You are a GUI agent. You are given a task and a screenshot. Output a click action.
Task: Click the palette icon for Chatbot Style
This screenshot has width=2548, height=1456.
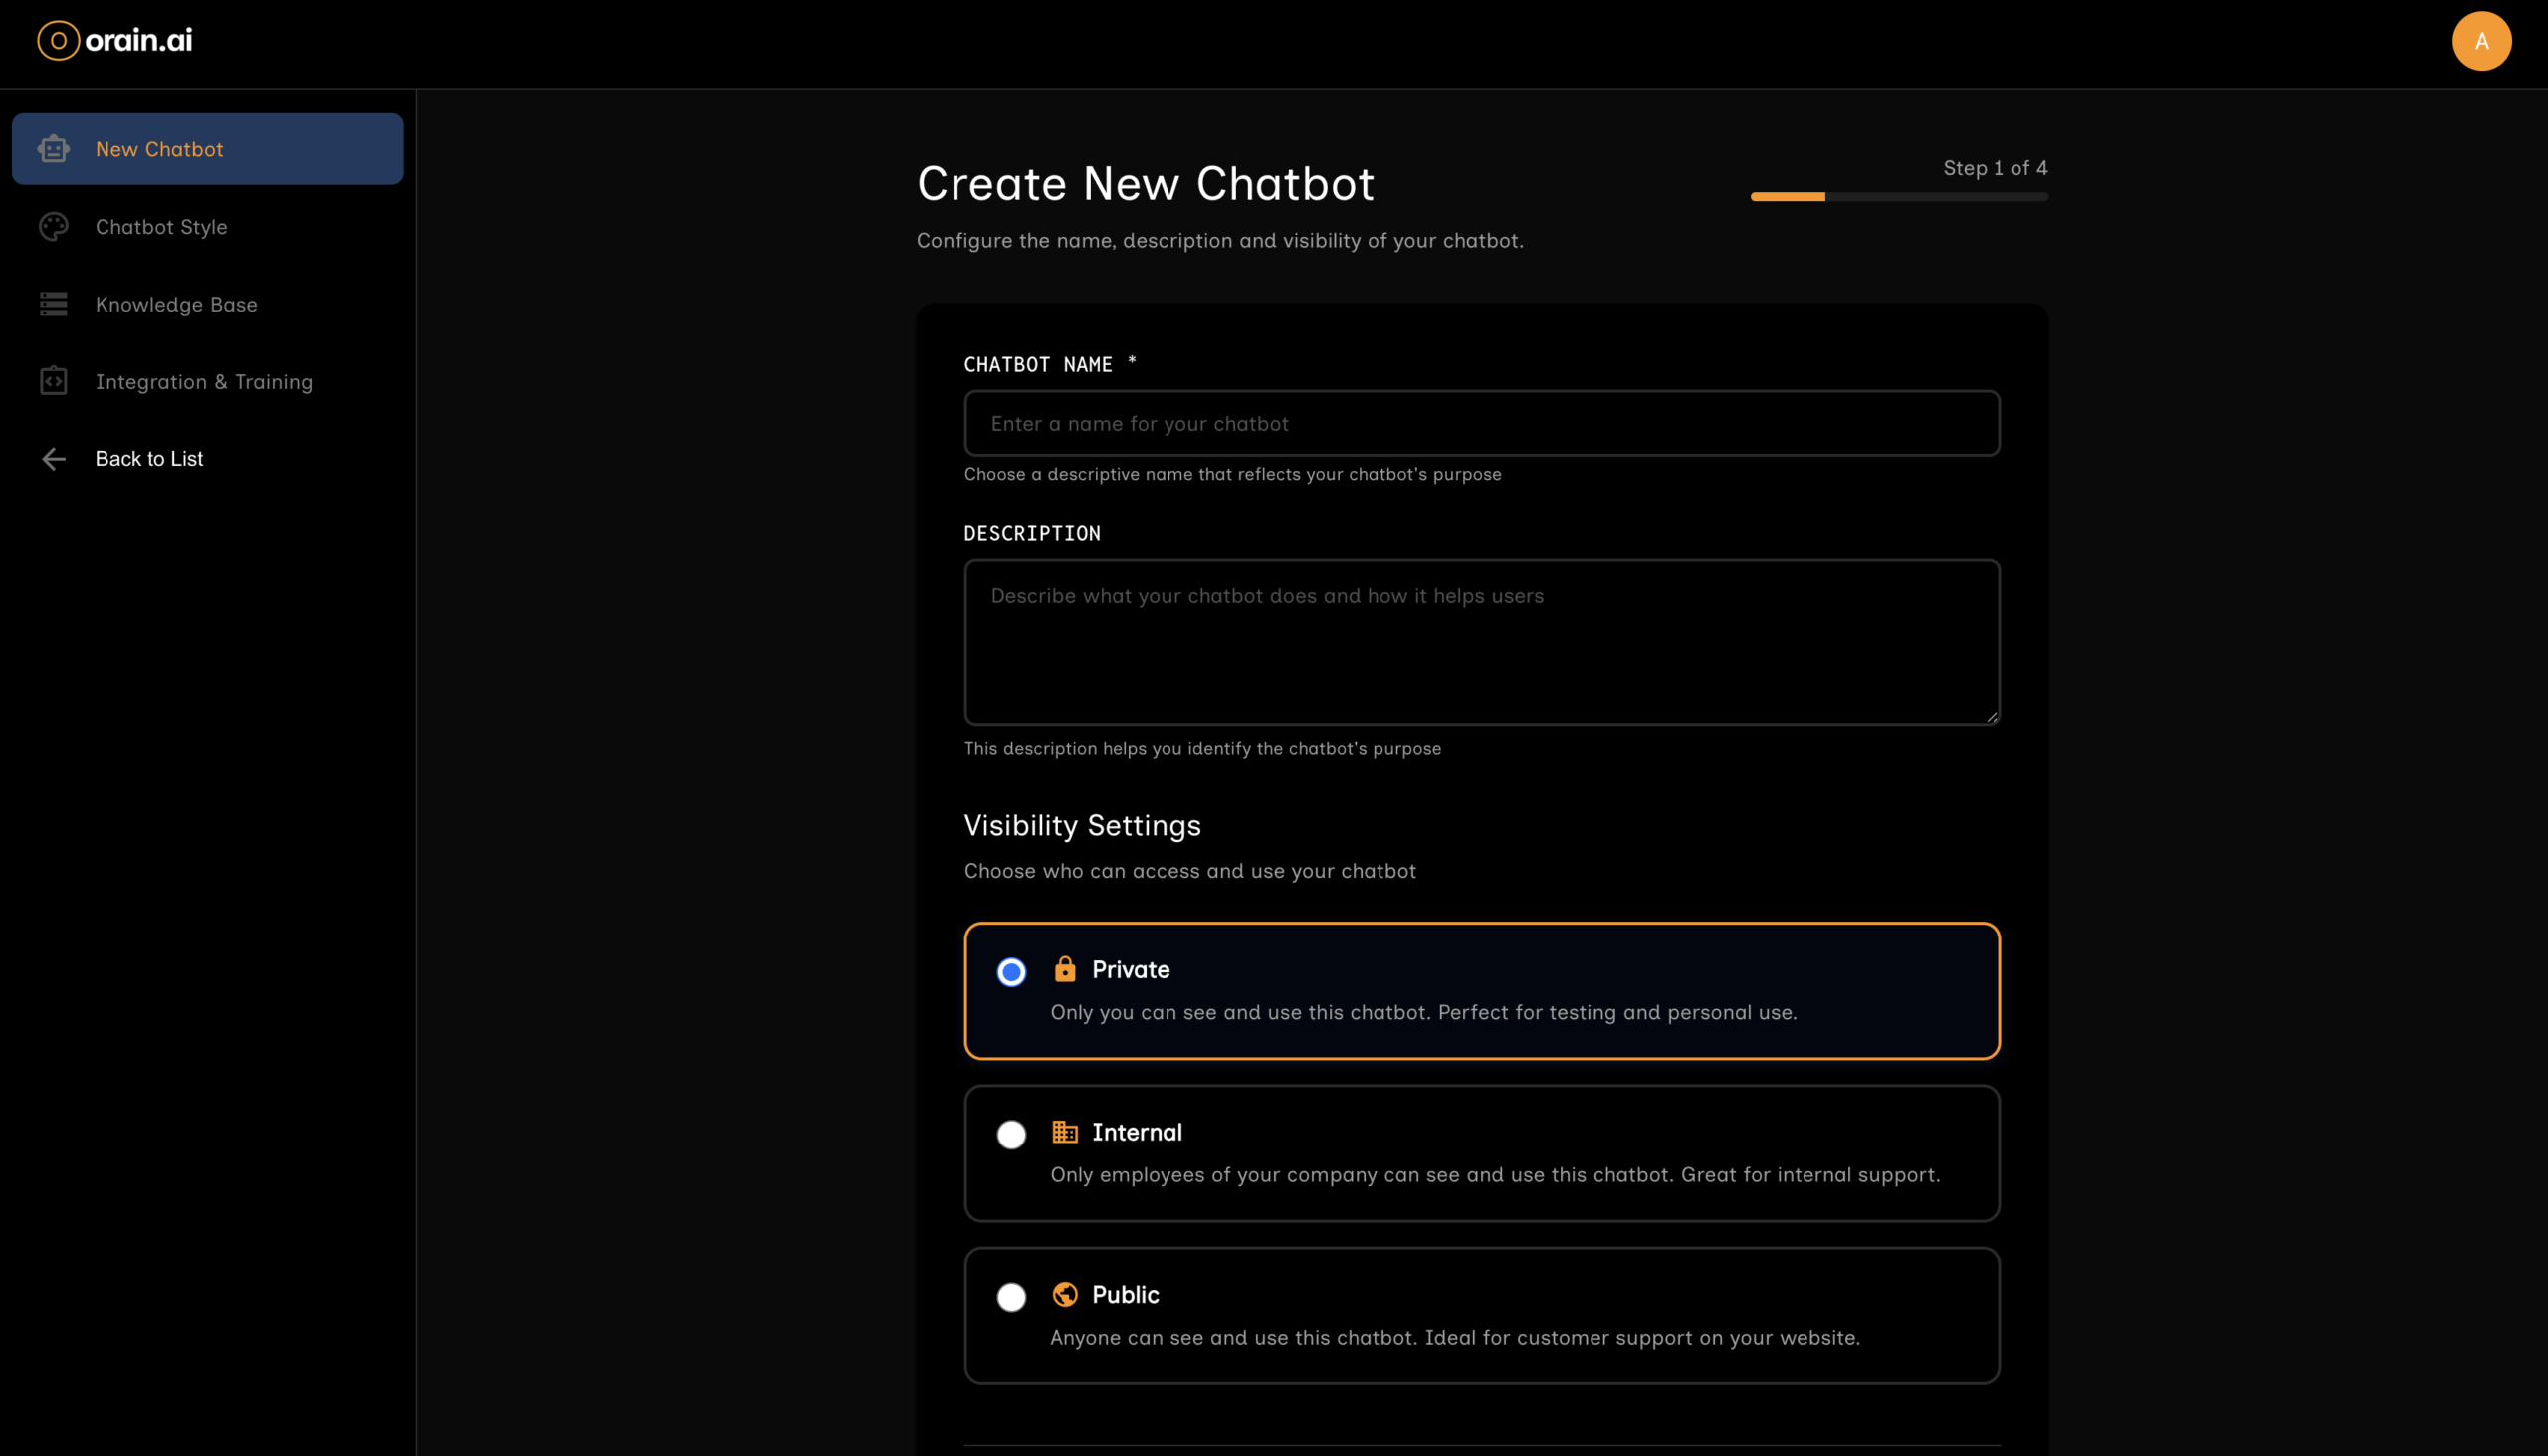point(53,227)
